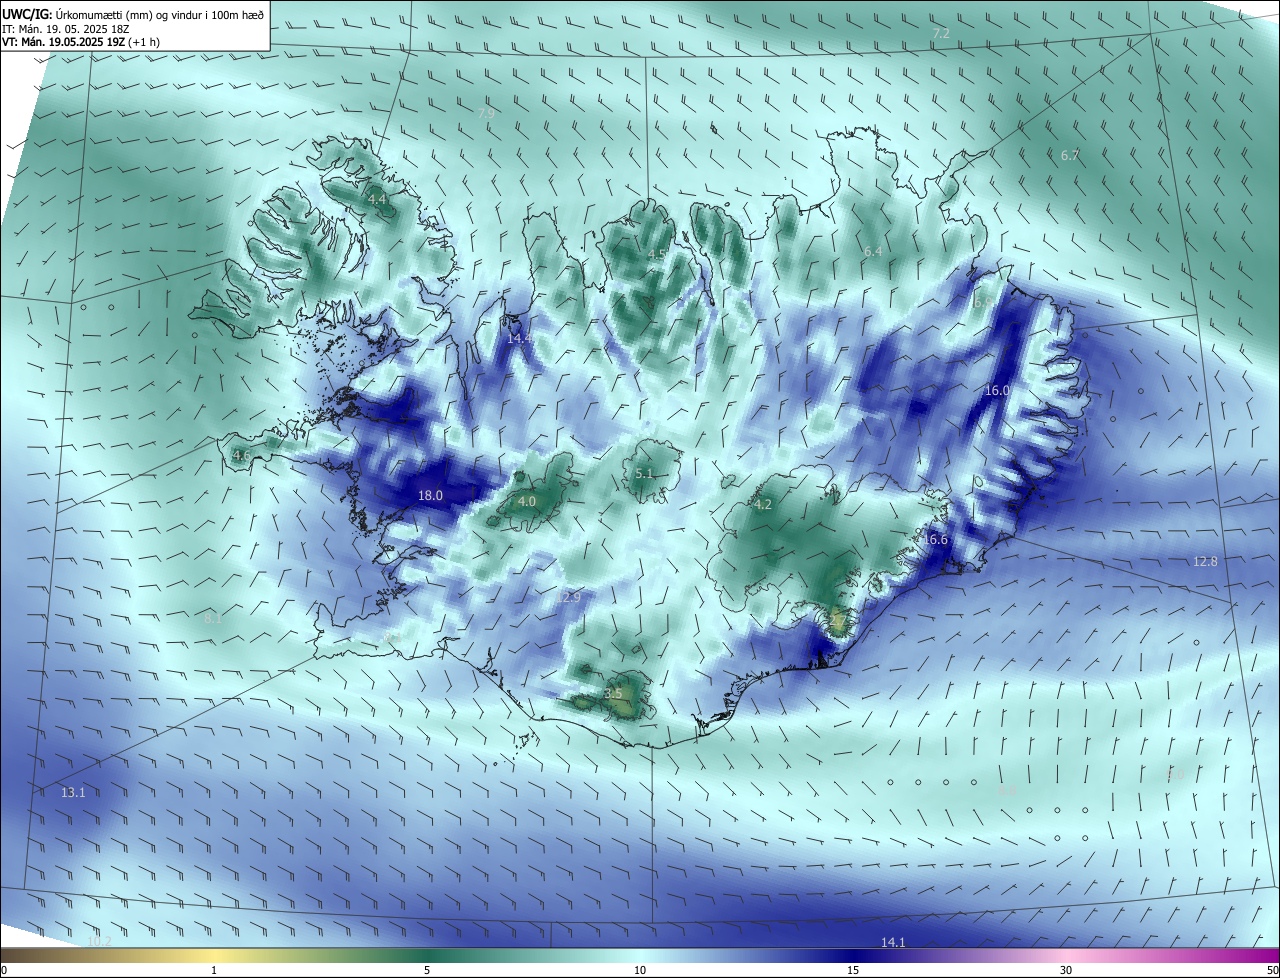Select the 10.2 value label at bottom left
This screenshot has height=978, width=1280.
[x=99, y=942]
